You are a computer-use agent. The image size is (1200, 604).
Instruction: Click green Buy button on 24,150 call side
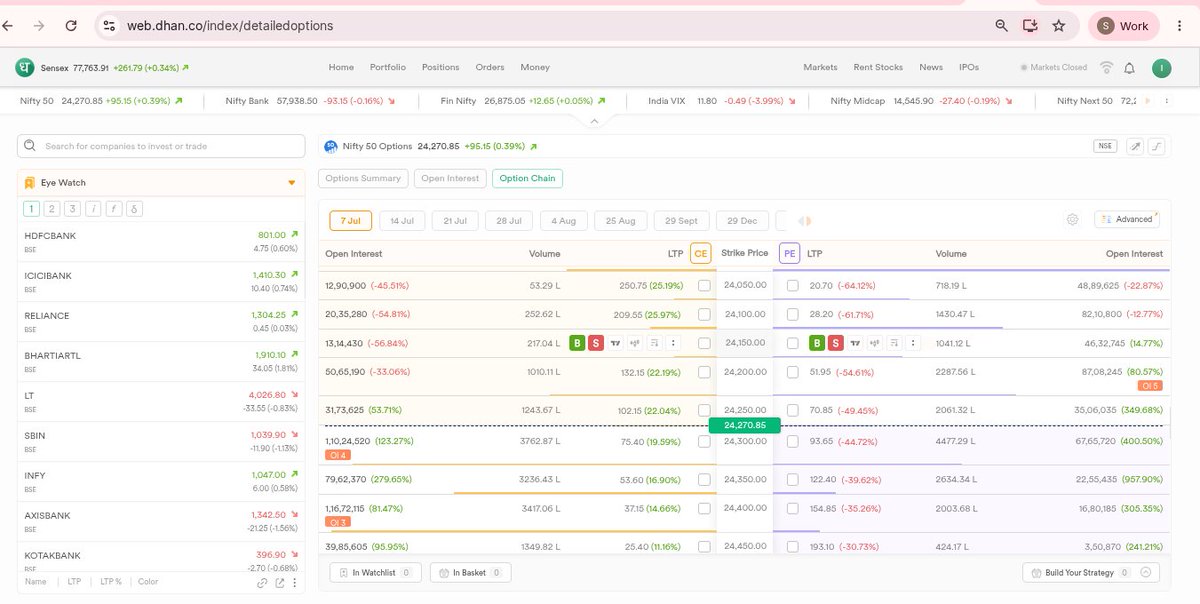(x=577, y=343)
